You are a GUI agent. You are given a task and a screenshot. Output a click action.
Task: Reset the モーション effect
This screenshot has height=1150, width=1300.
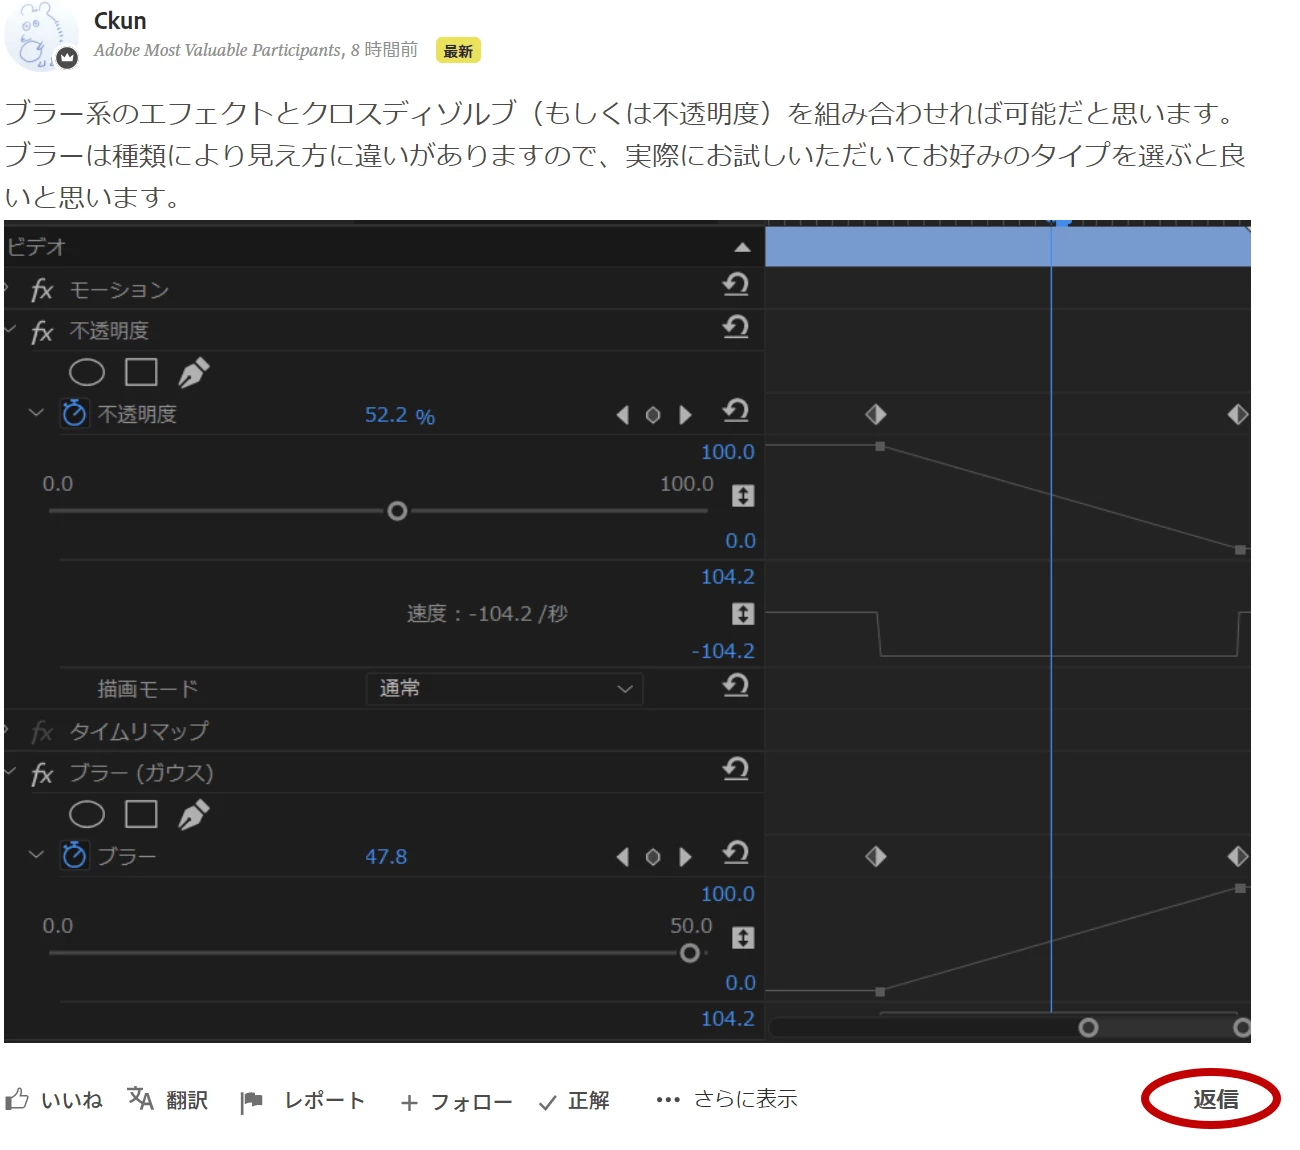tap(736, 285)
